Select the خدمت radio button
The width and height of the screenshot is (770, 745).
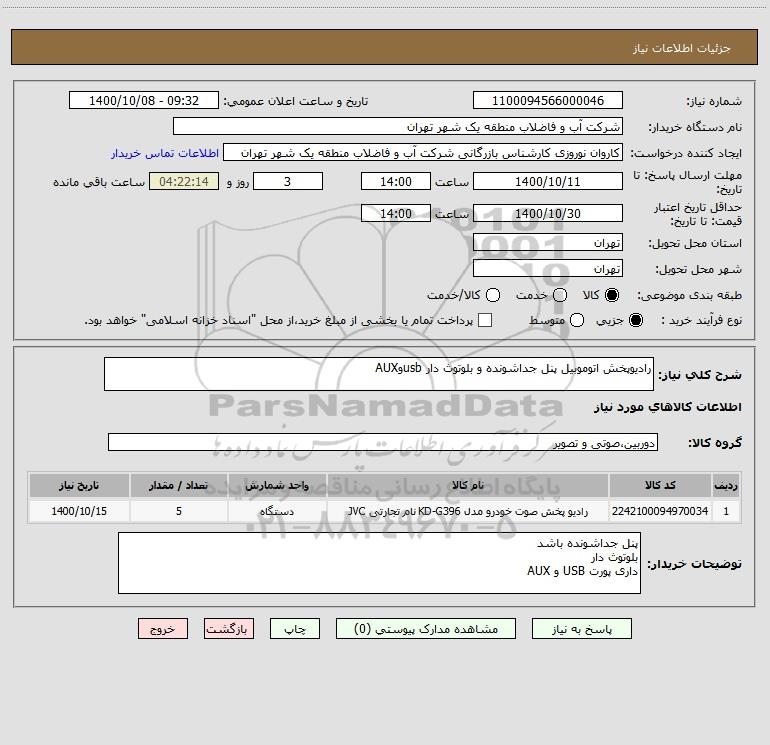(560, 295)
